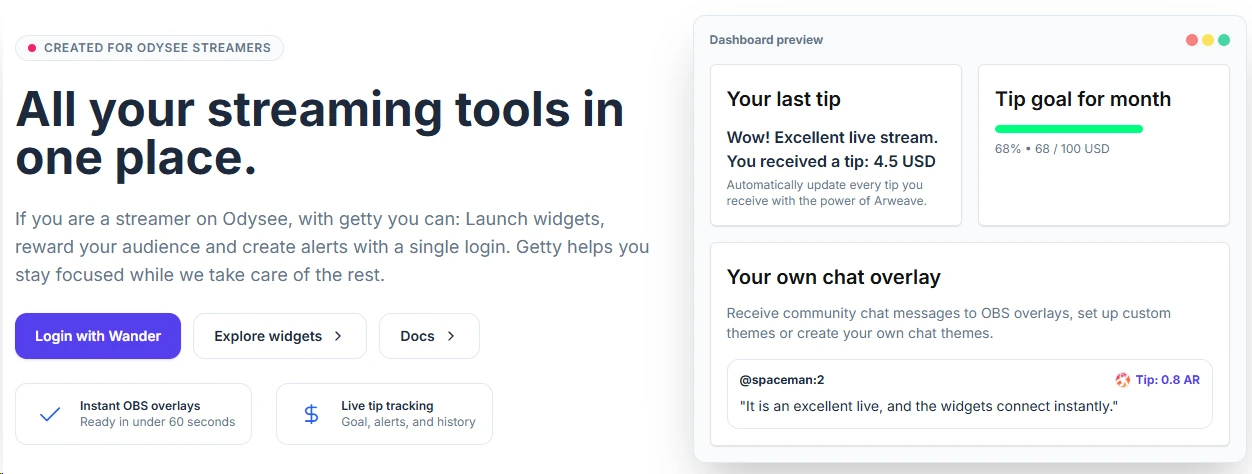
Task: Click the "All your streaming tools" headline
Action: coord(320,133)
